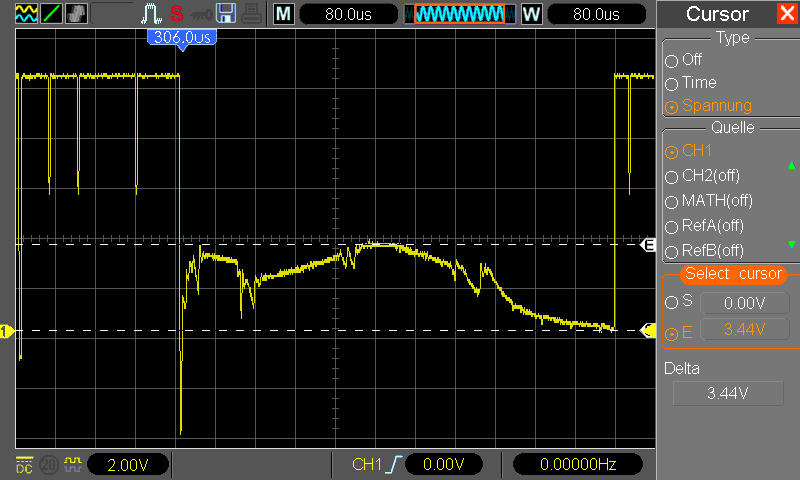Choose CH2(off) as cursor source
Image resolution: width=800 pixels, height=480 pixels.
[x=702, y=176]
